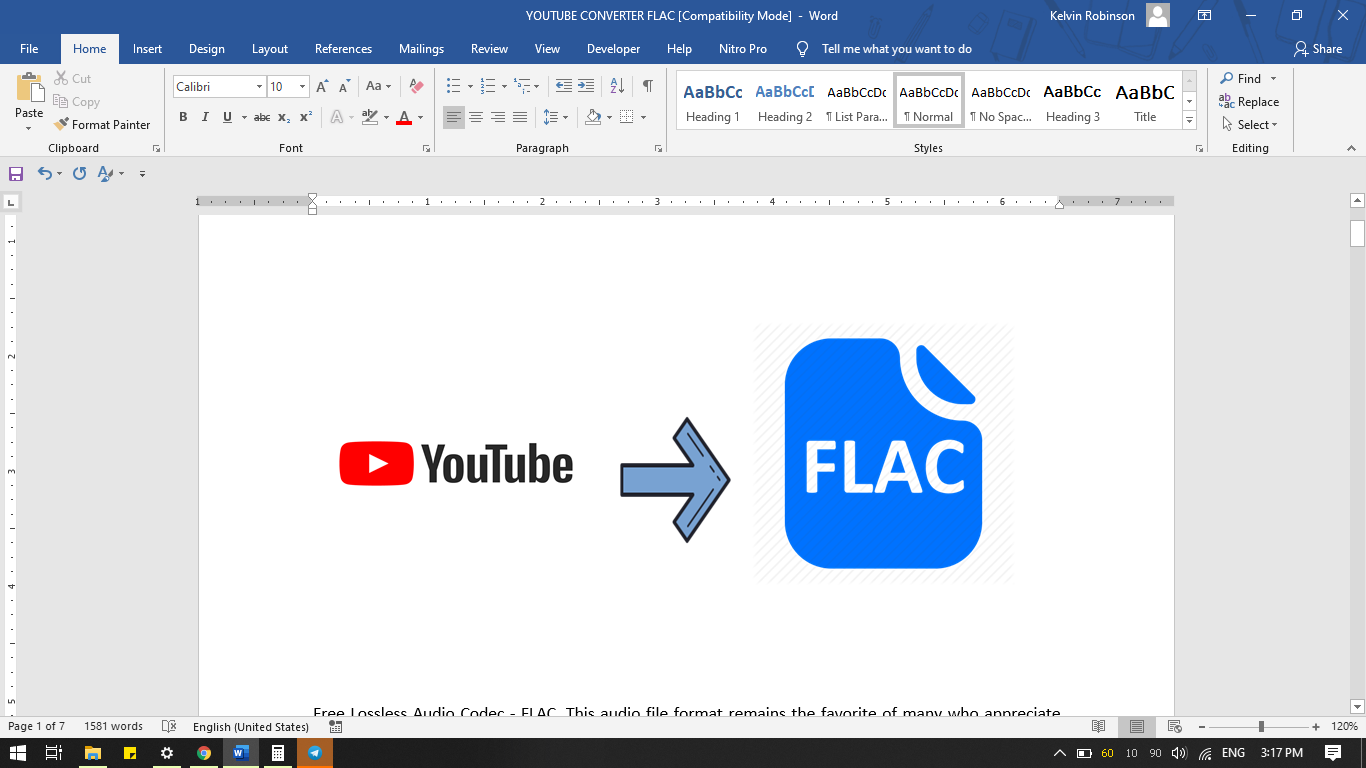This screenshot has height=768, width=1366.
Task: Open the Change Case Aa dropdown
Action: pyautogui.click(x=378, y=87)
